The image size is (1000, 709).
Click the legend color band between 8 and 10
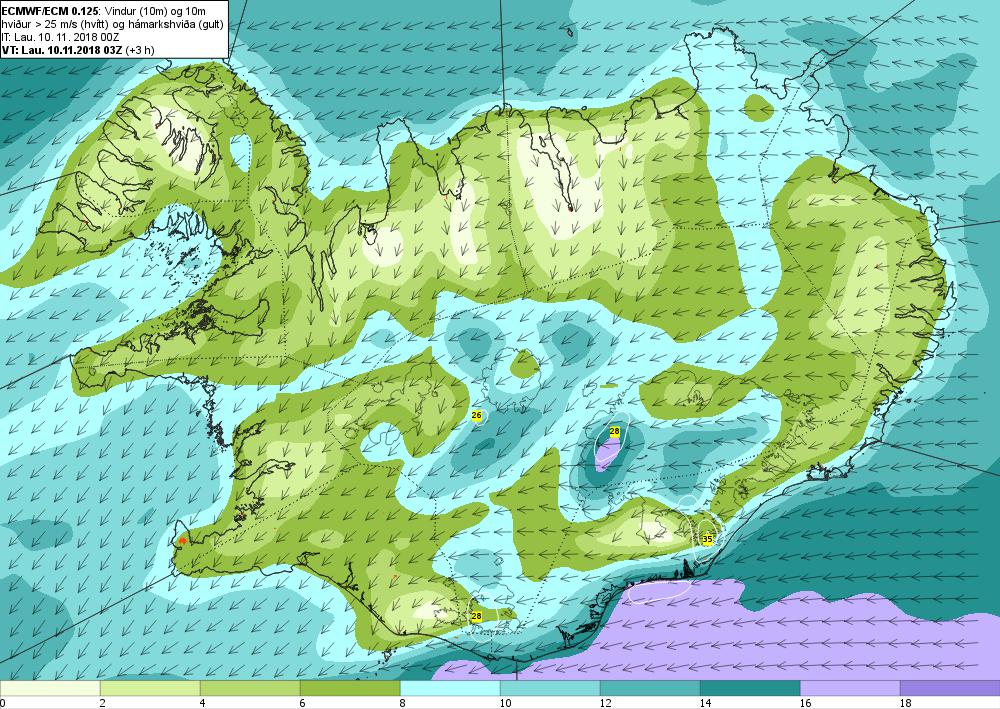[x=450, y=689]
